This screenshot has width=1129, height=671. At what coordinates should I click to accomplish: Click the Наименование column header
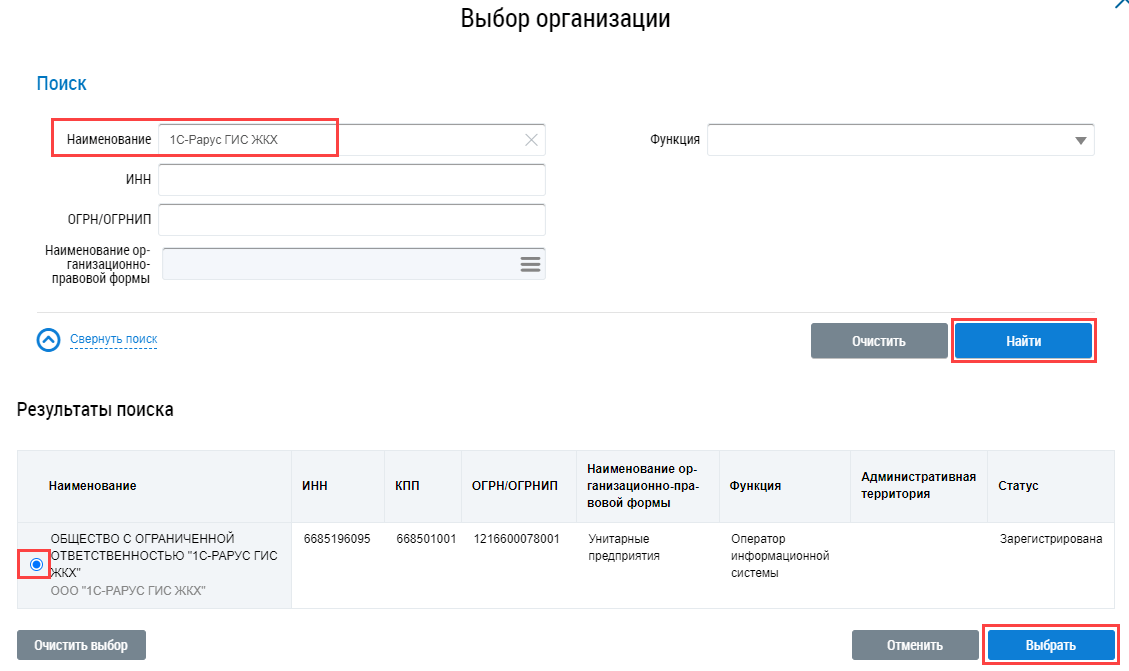point(93,486)
